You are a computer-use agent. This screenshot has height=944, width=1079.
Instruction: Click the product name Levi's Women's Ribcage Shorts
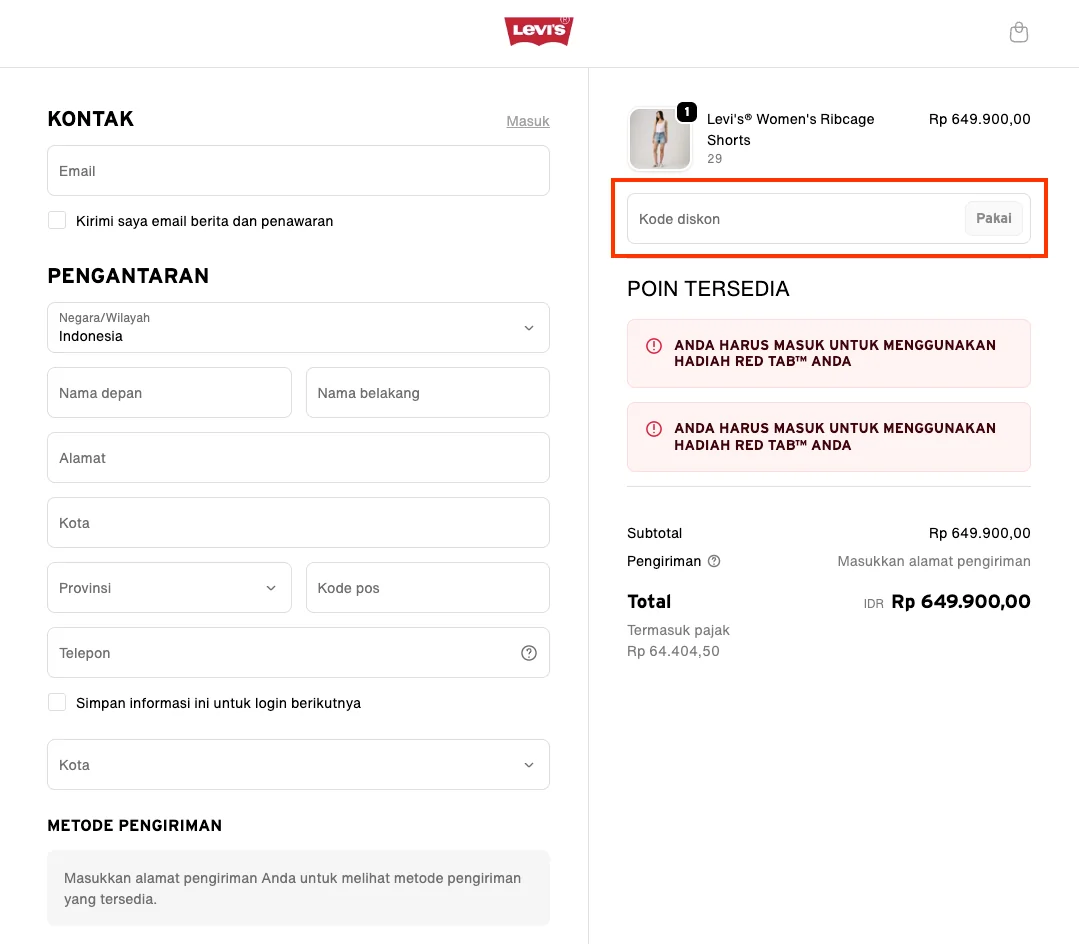click(790, 129)
